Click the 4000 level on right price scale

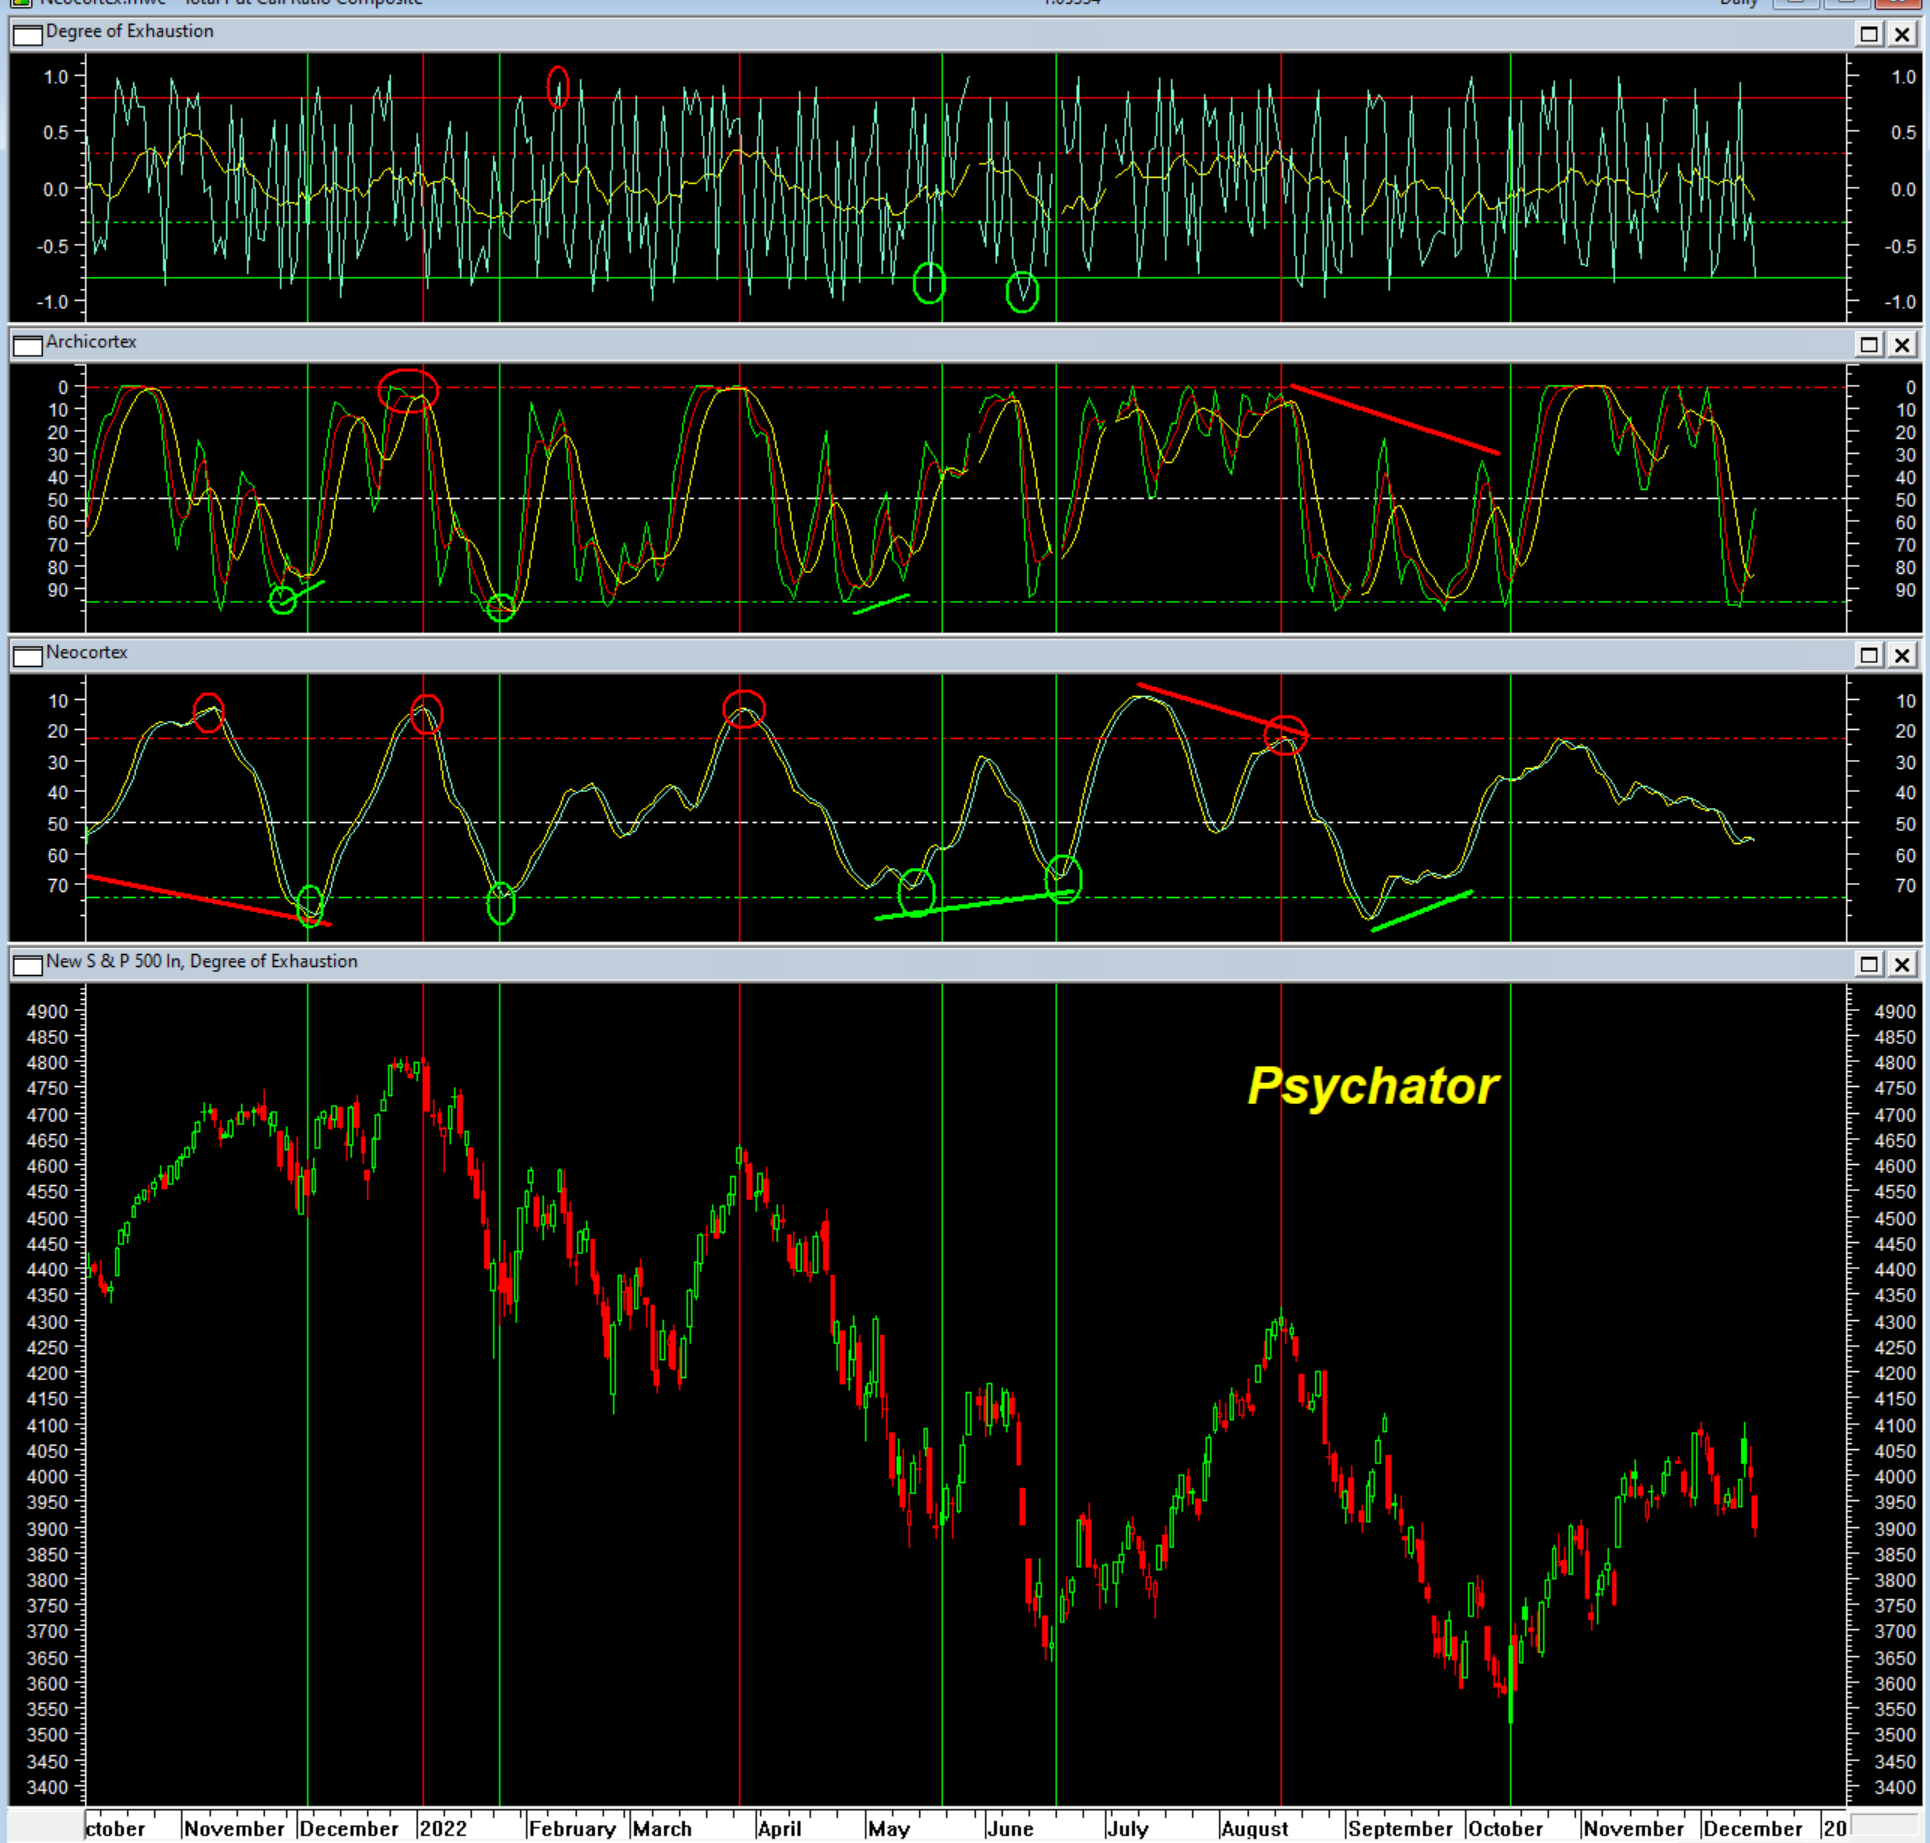coord(1894,1477)
